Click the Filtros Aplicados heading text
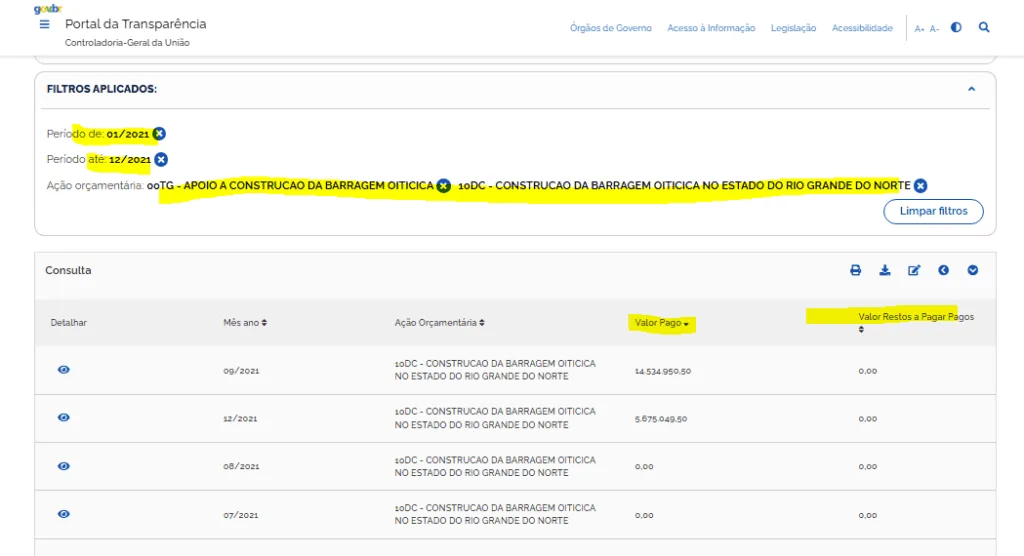Image resolution: width=1024 pixels, height=556 pixels. click(x=102, y=89)
